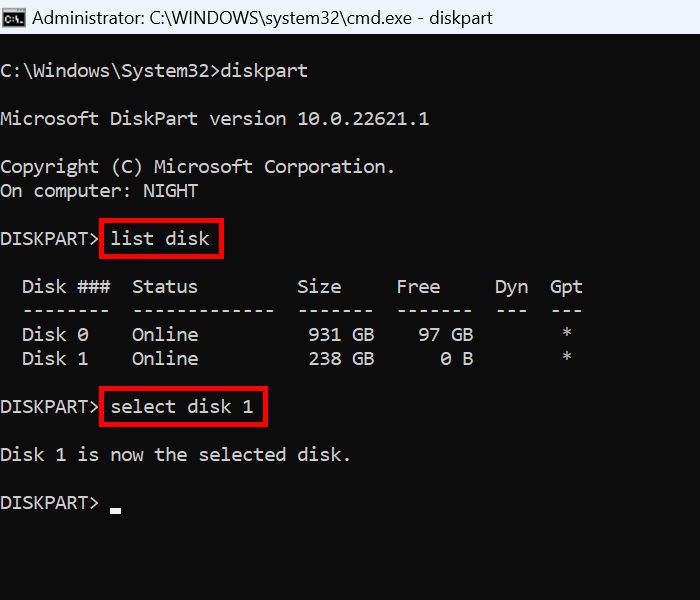
Task: Click the window title 'Administrator: C:\WINDOWS\system32\cmd.exe - diskpart'
Action: [x=262, y=18]
